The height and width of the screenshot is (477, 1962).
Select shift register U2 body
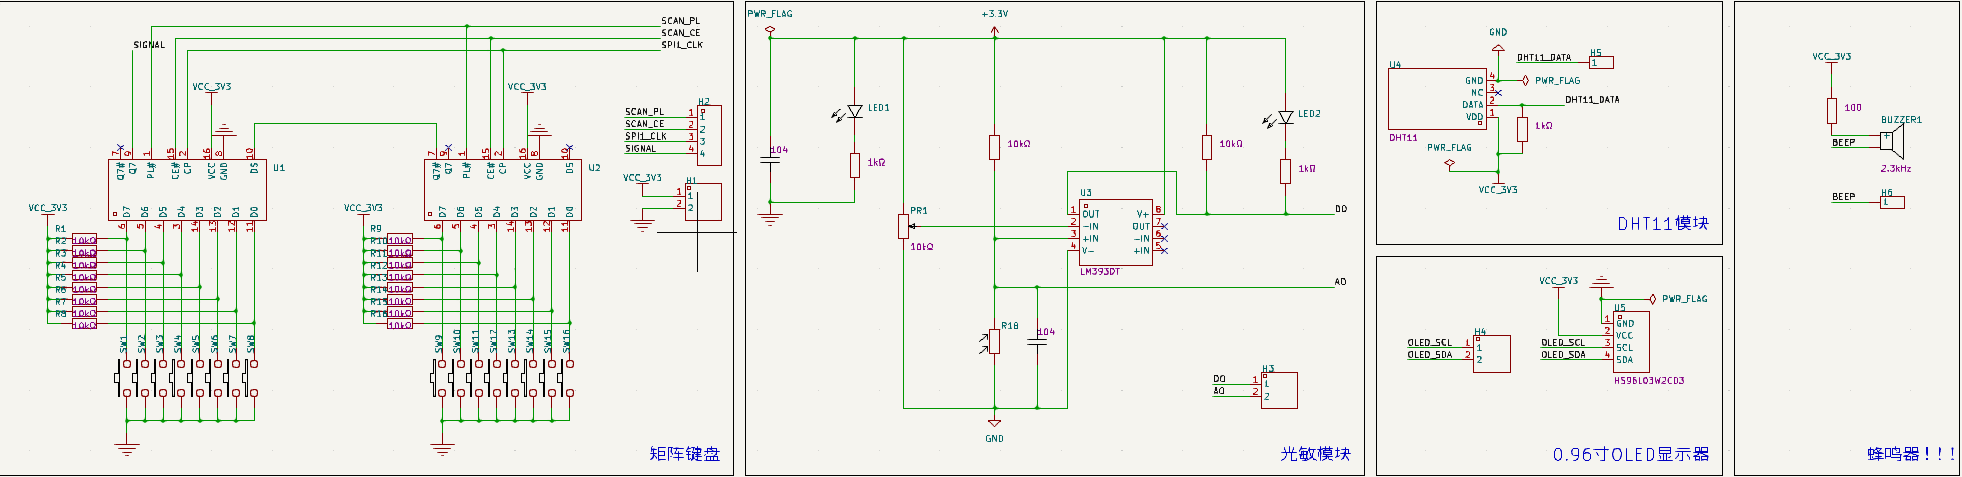pos(503,190)
